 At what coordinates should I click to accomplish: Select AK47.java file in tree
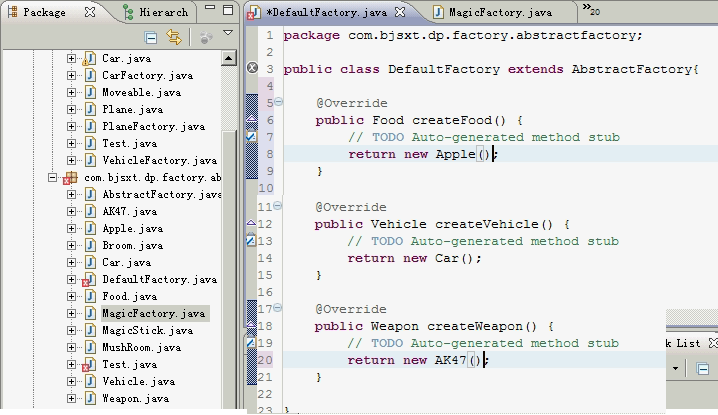click(x=129, y=211)
